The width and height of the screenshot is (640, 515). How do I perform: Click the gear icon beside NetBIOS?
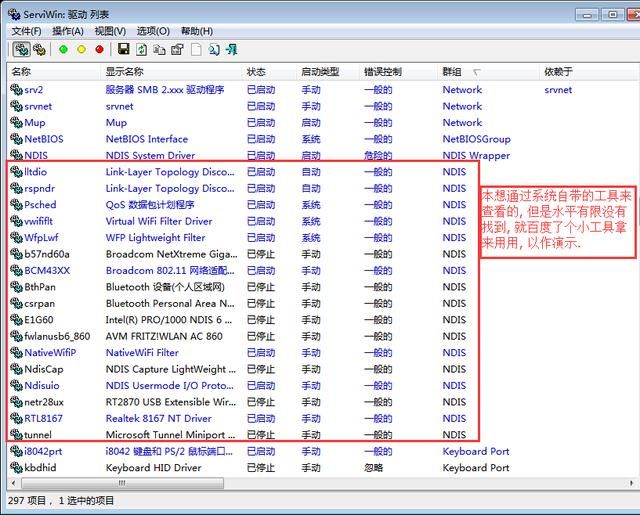click(16, 139)
